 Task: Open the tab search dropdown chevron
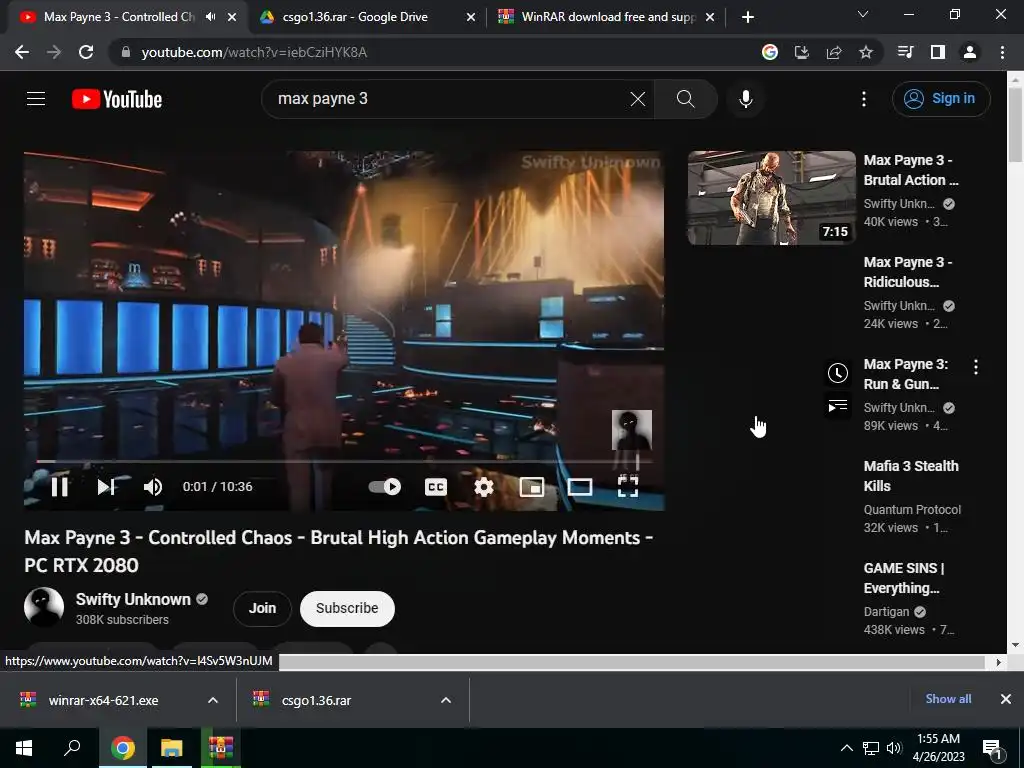(863, 14)
